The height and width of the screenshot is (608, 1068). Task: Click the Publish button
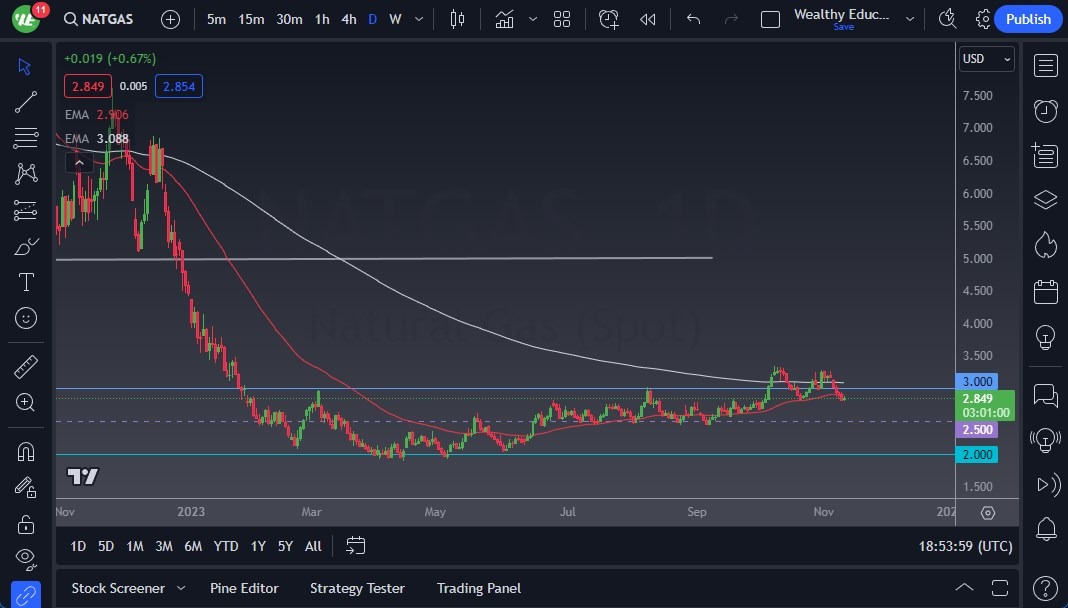1028,19
